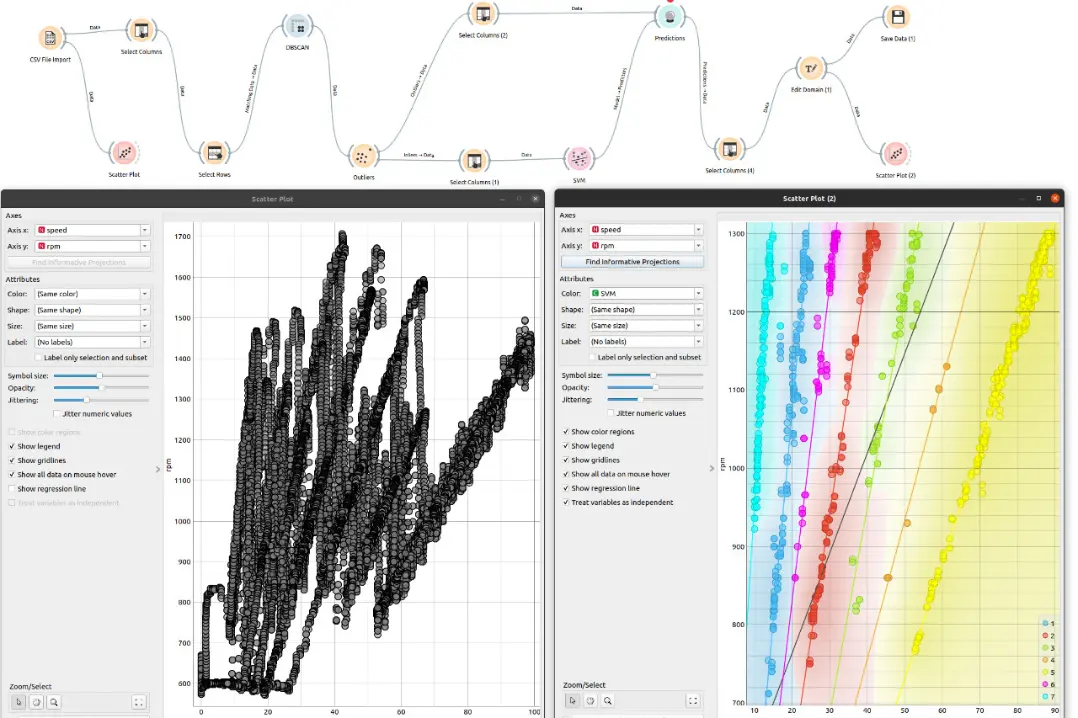Enable 'Jitter numeric values' in Scatter Plot window
The height and width of the screenshot is (718, 1078).
pos(57,414)
